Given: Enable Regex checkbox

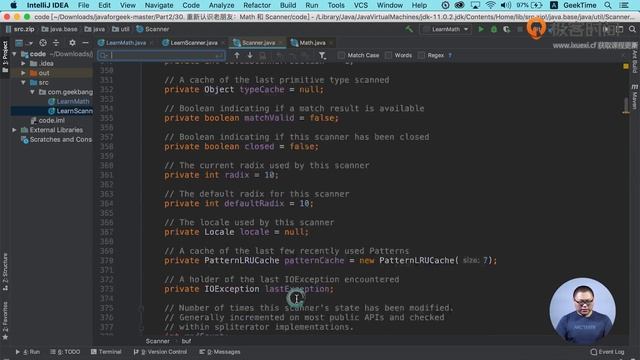Looking at the screenshot, I should pos(421,55).
